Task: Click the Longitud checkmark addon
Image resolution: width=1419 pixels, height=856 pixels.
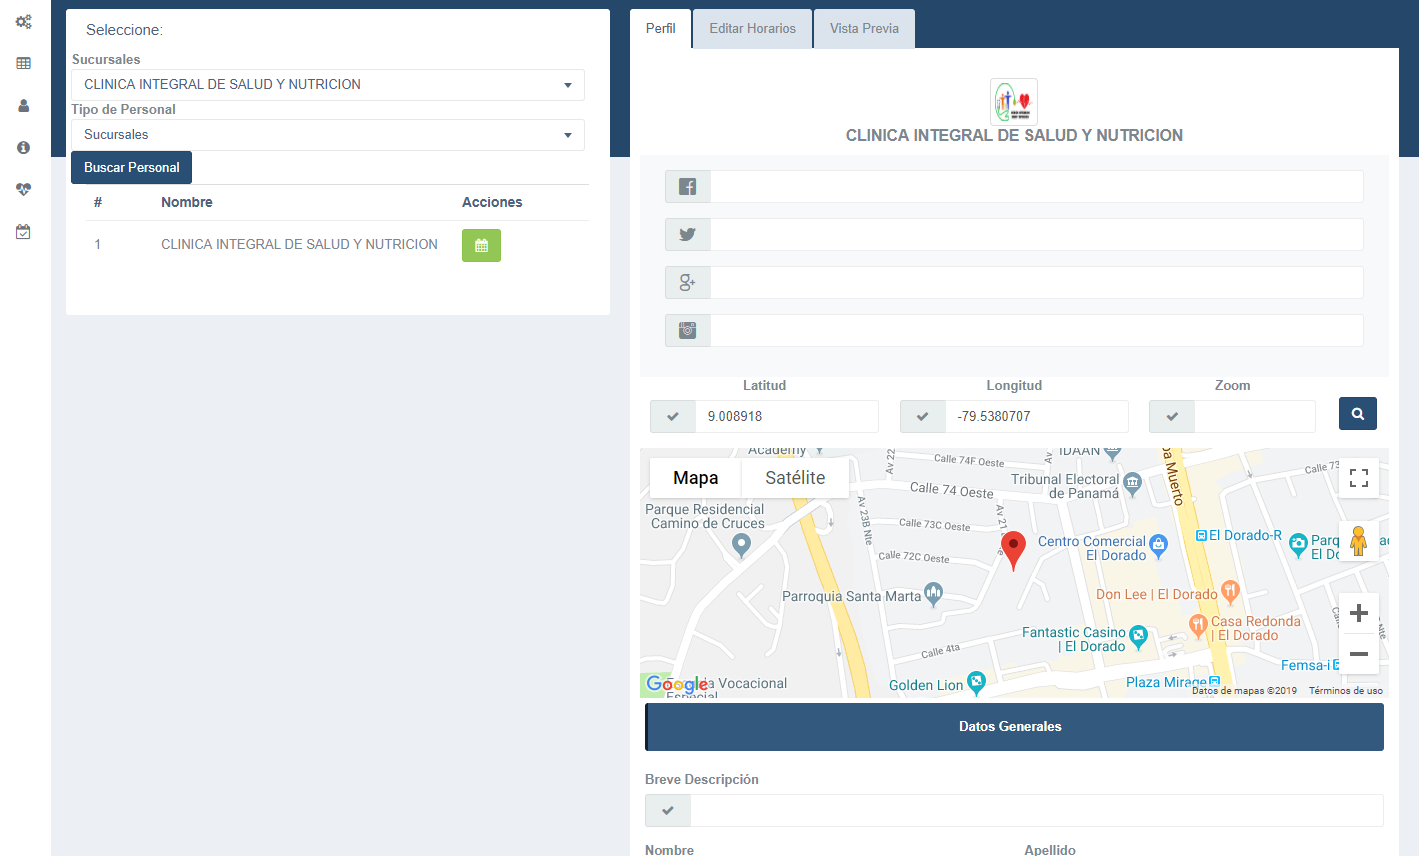Action: 923,417
